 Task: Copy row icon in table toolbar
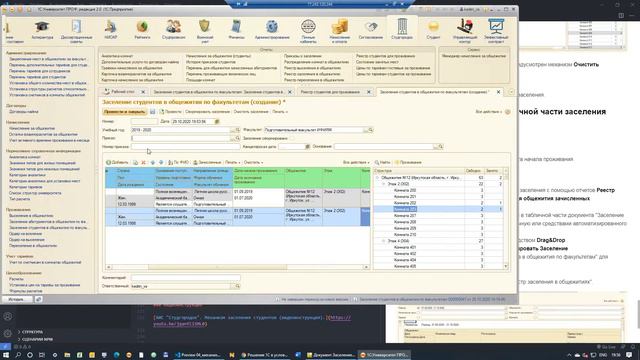136,162
